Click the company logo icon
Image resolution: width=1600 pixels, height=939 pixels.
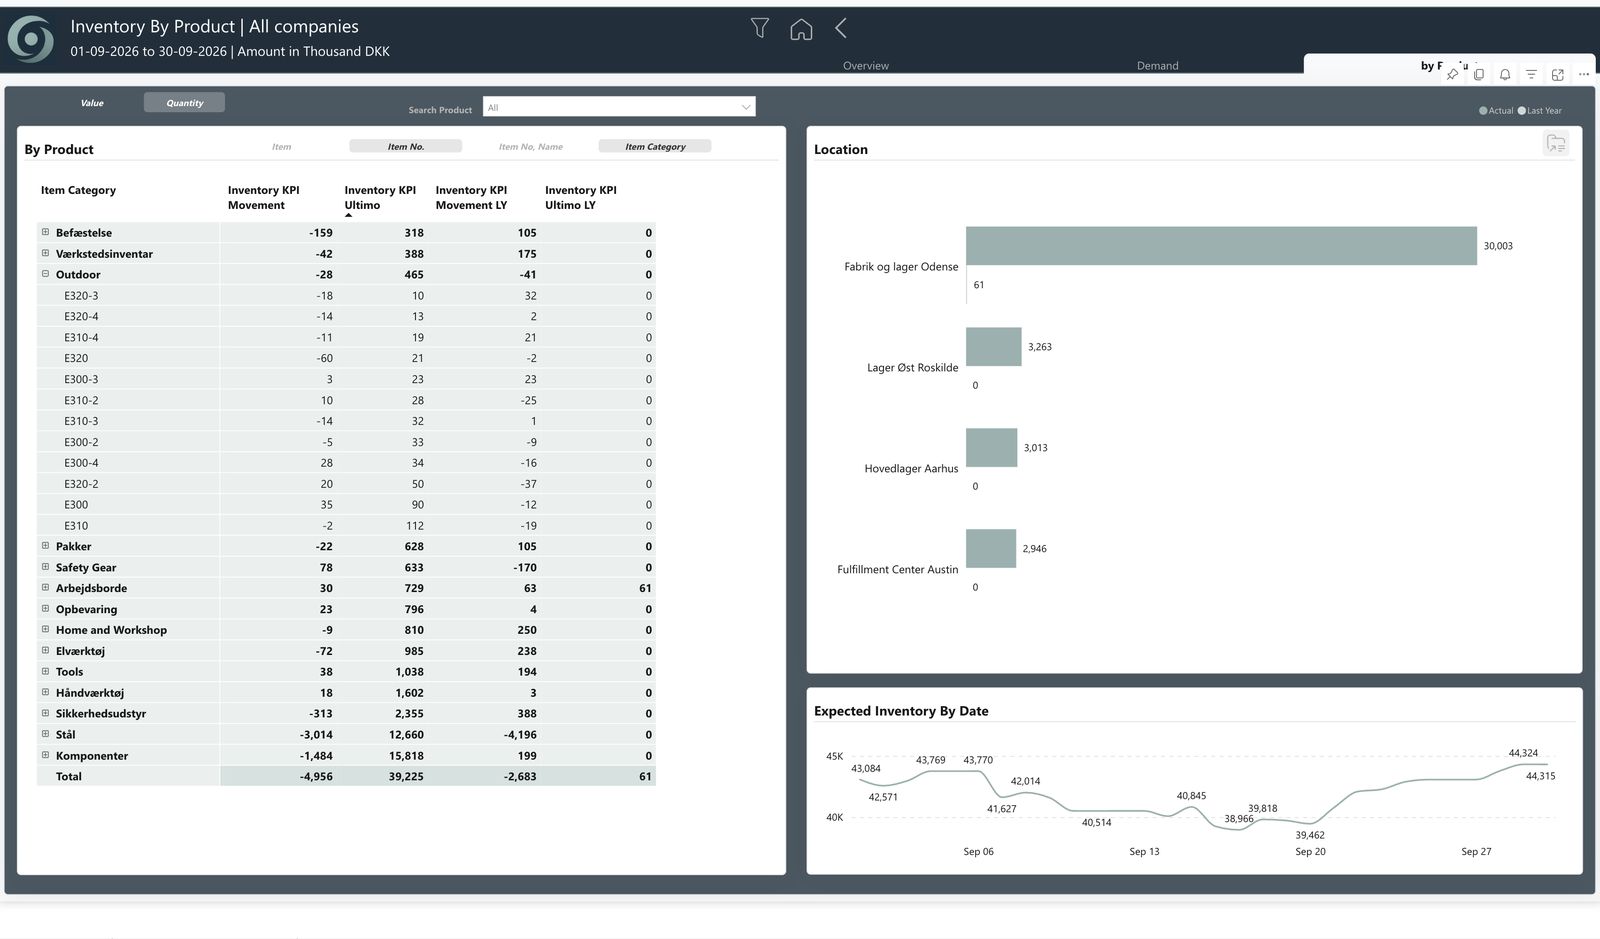(x=31, y=39)
